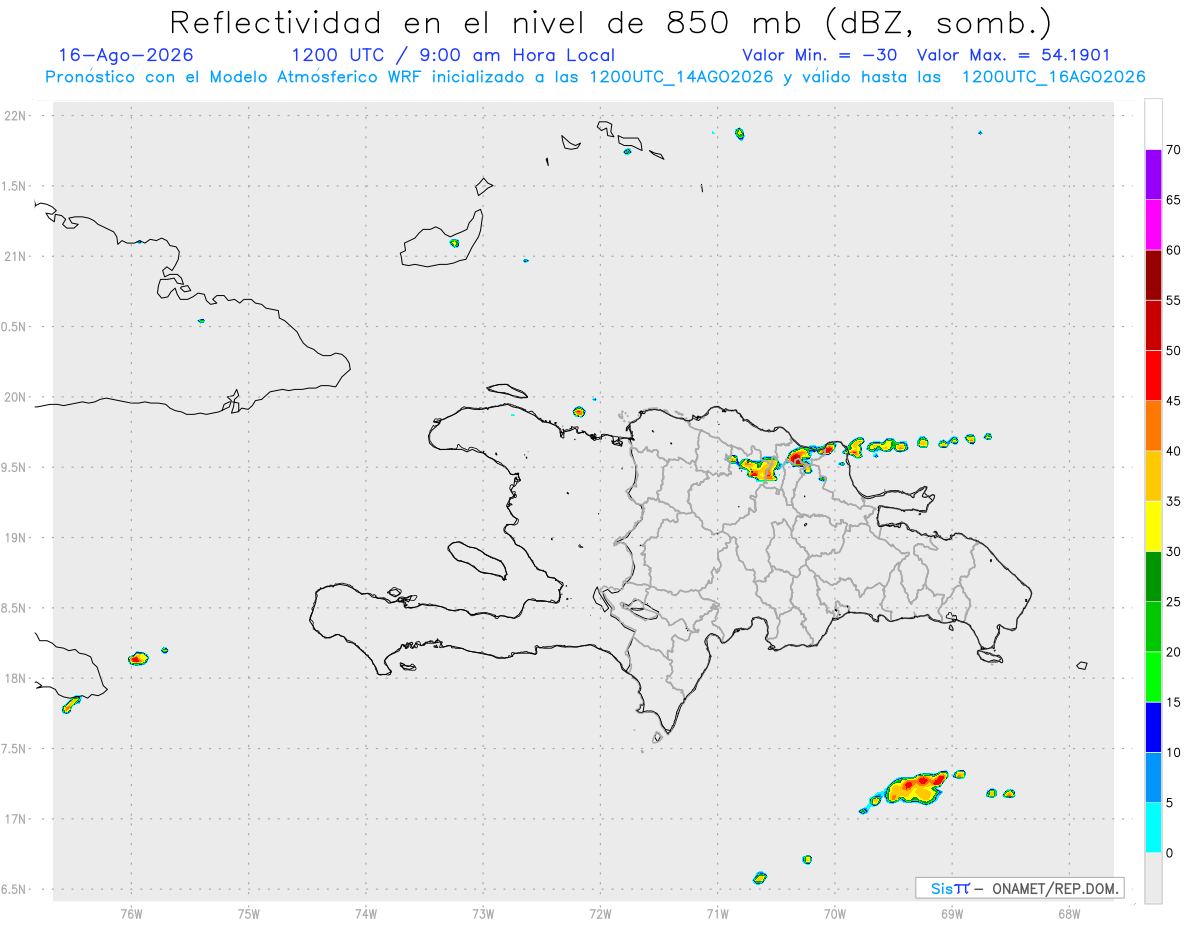Click the WRF model initialization subtitle line
Viewport: 1200px width, 927px height.
pos(595,77)
